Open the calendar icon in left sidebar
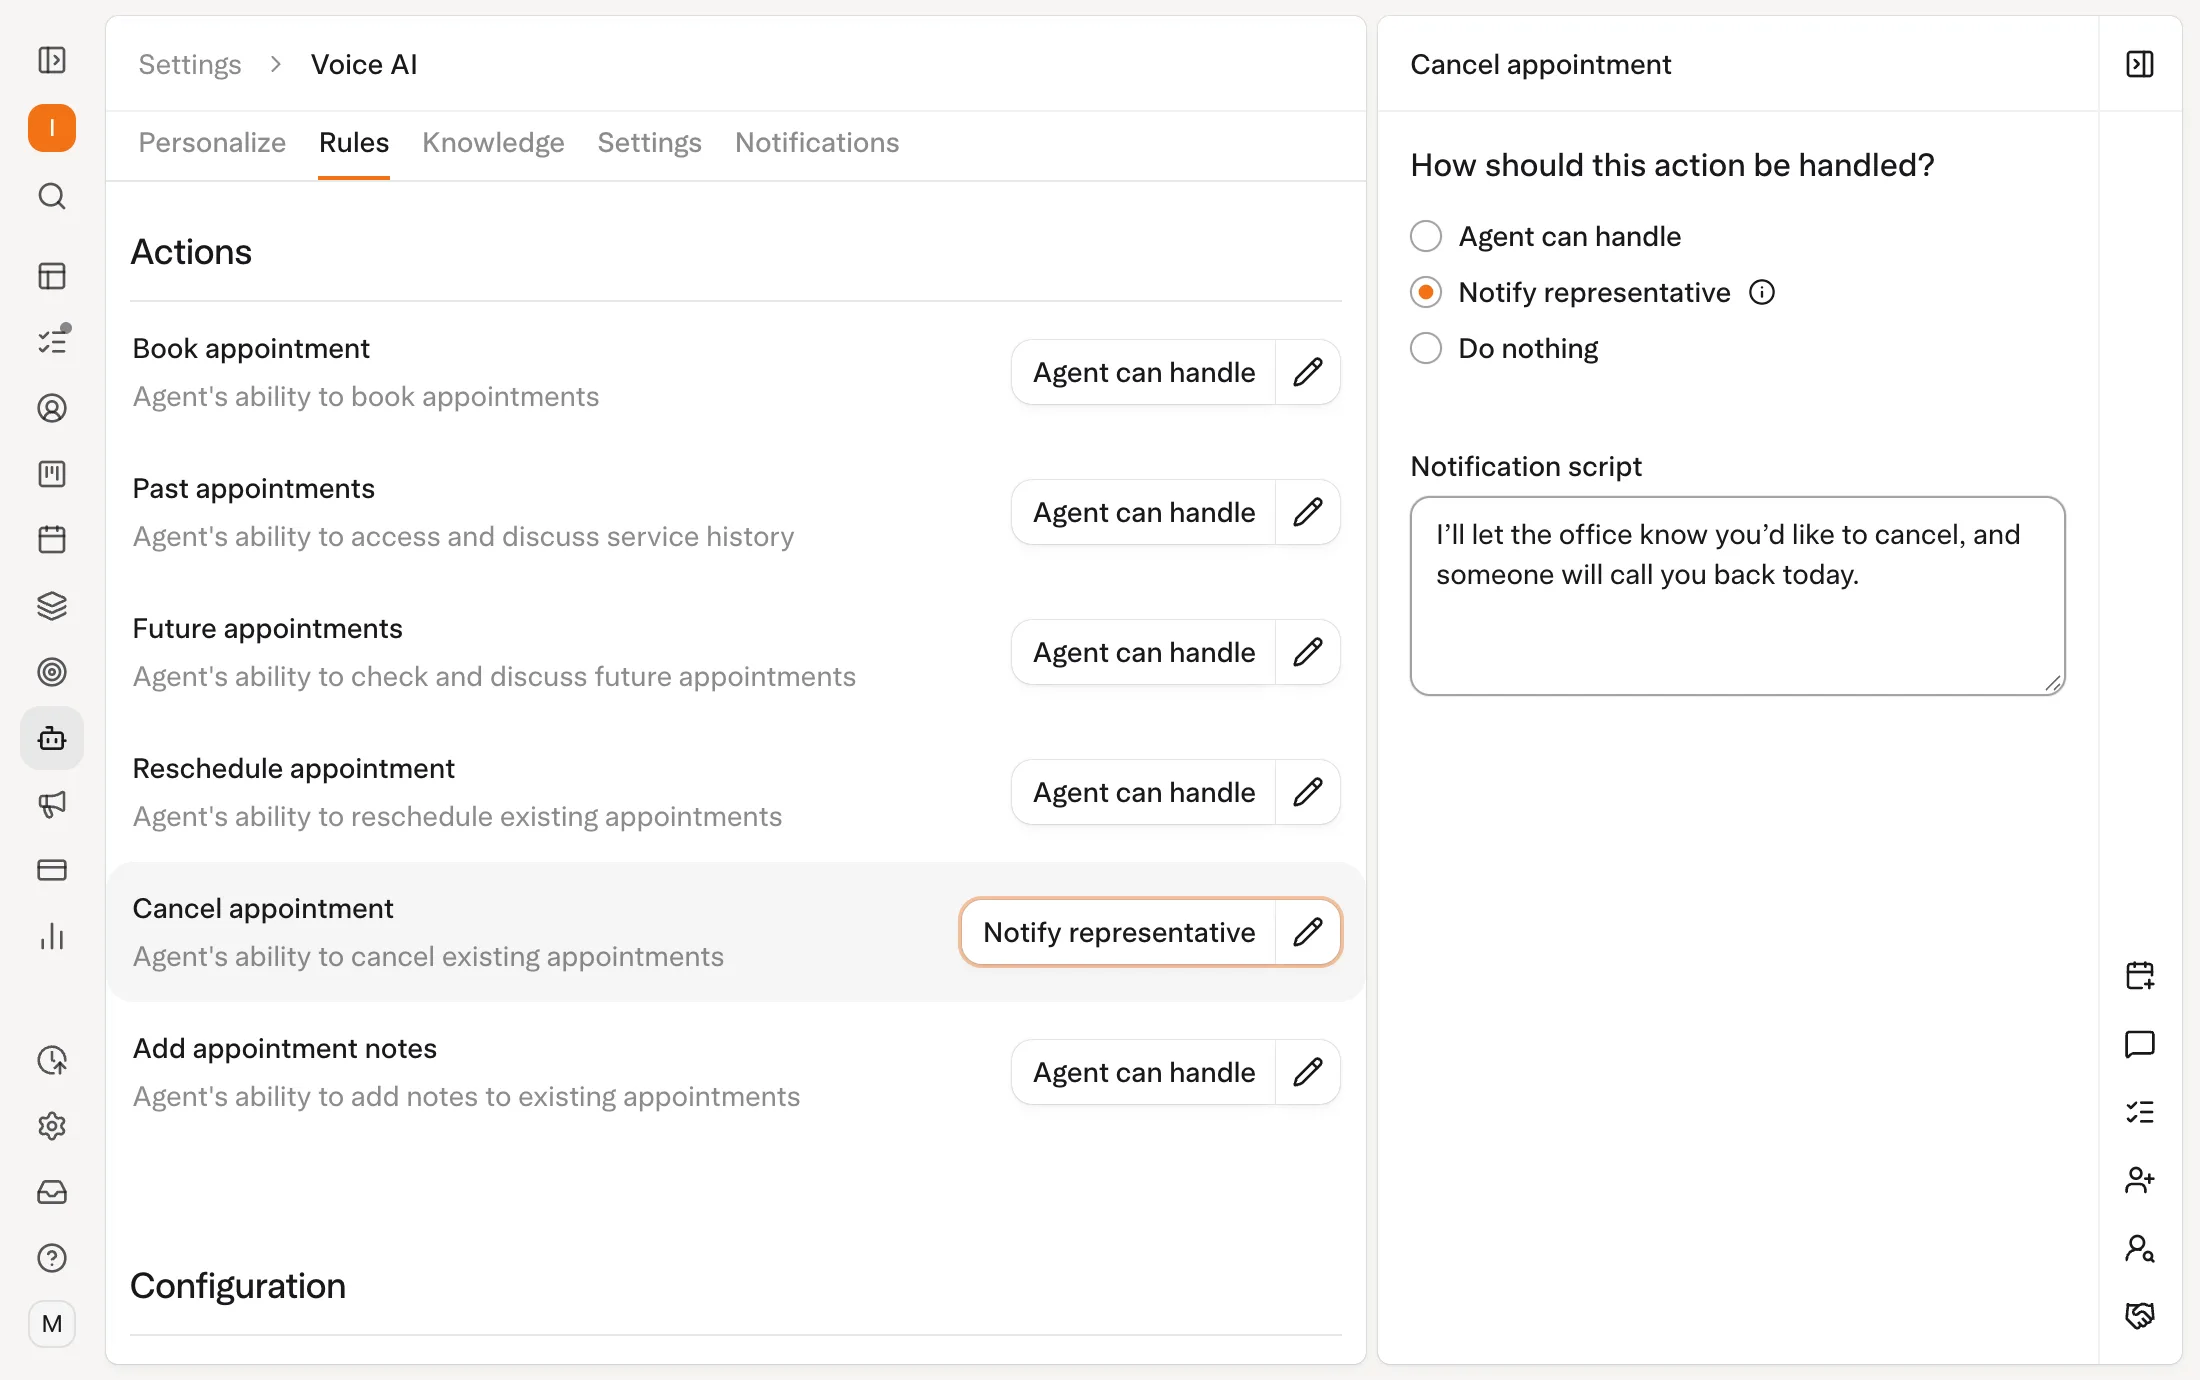2200x1380 pixels. (52, 540)
